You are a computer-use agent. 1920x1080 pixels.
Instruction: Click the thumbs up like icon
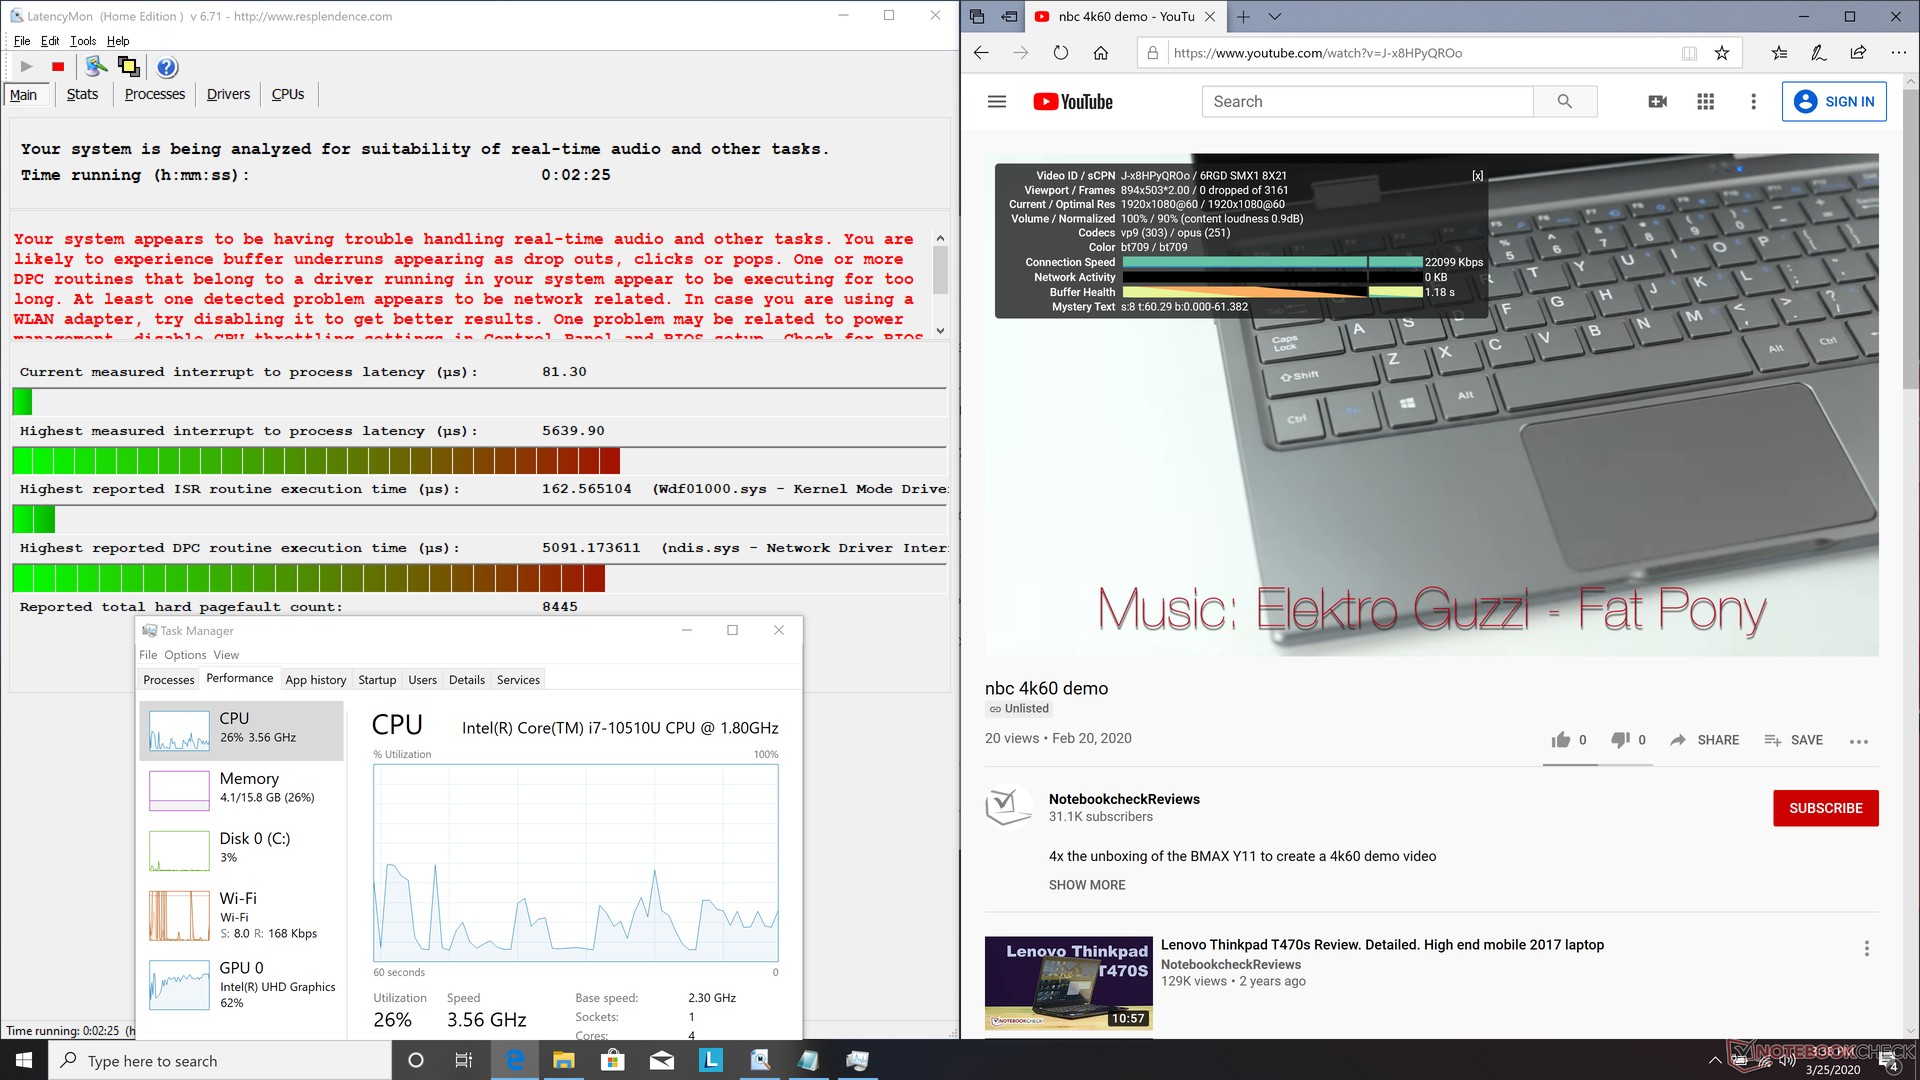pos(1560,740)
